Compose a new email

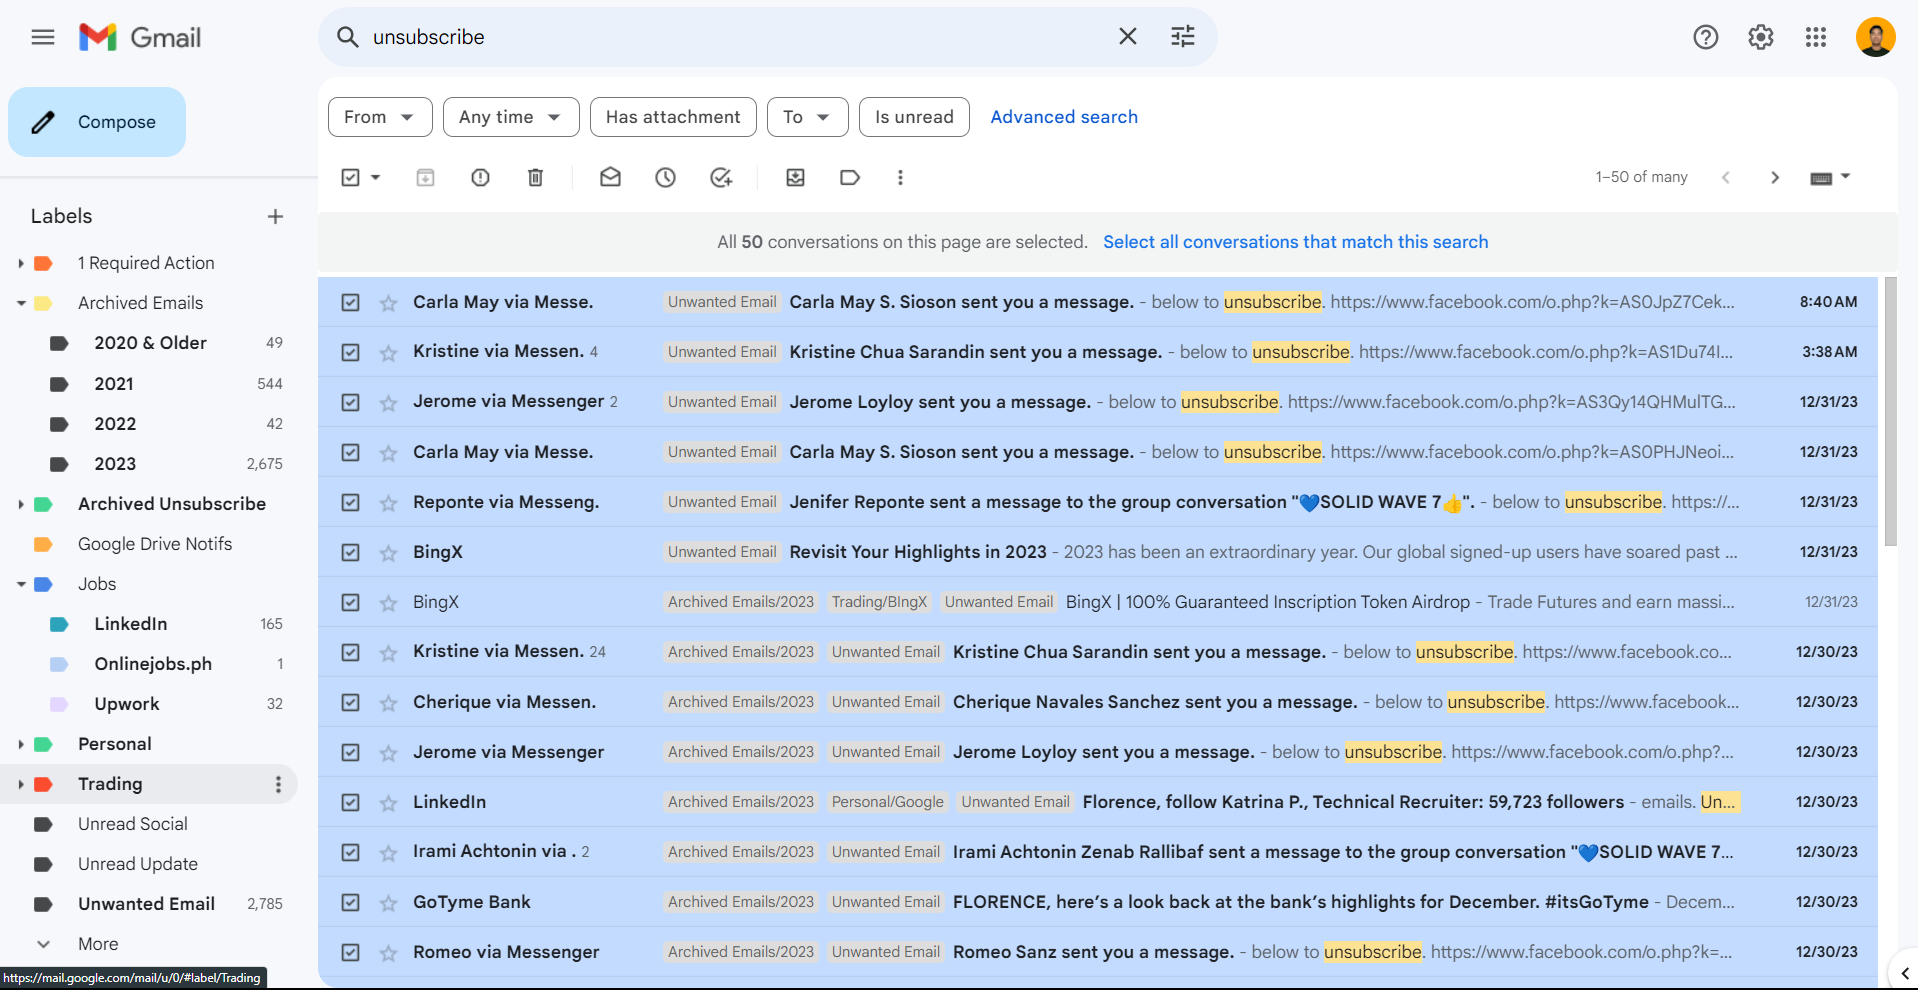click(x=97, y=122)
